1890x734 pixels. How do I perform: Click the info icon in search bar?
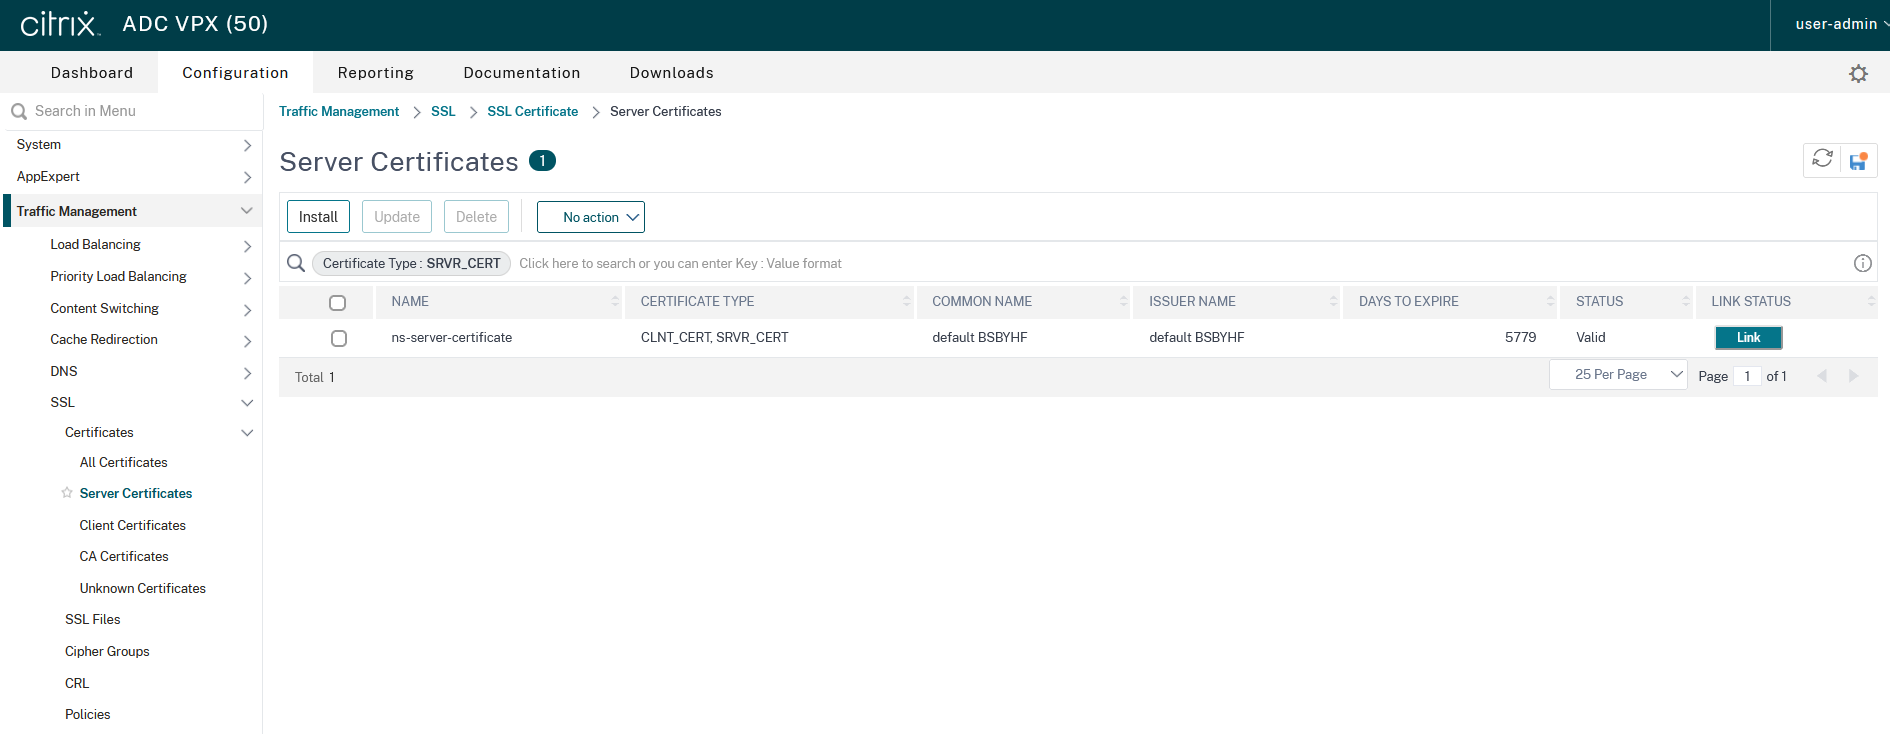click(x=1862, y=263)
